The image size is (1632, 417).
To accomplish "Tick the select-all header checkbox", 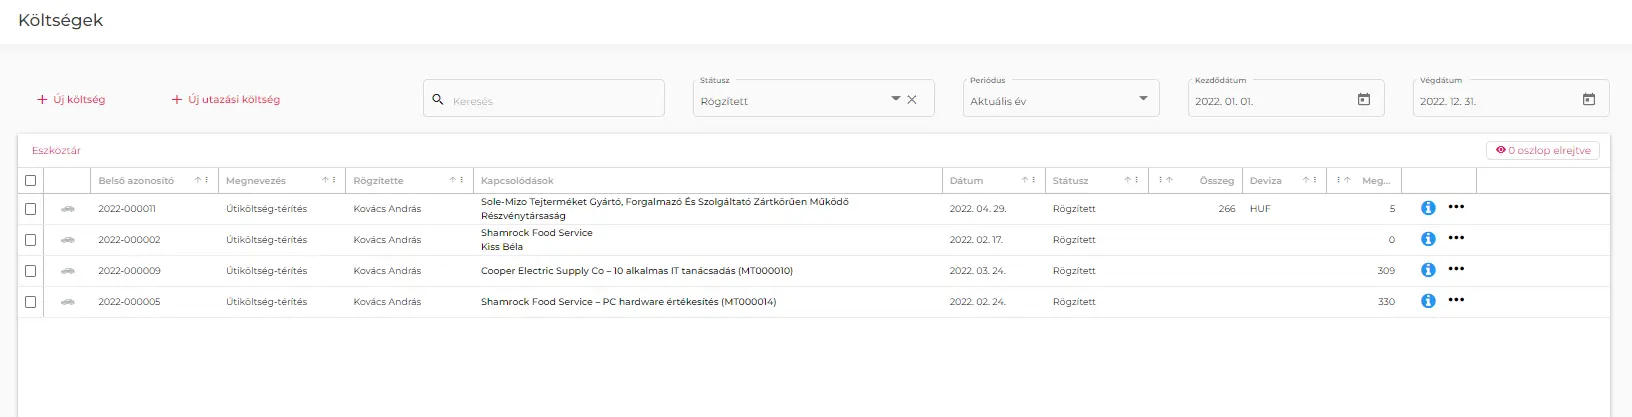I will click(x=31, y=181).
